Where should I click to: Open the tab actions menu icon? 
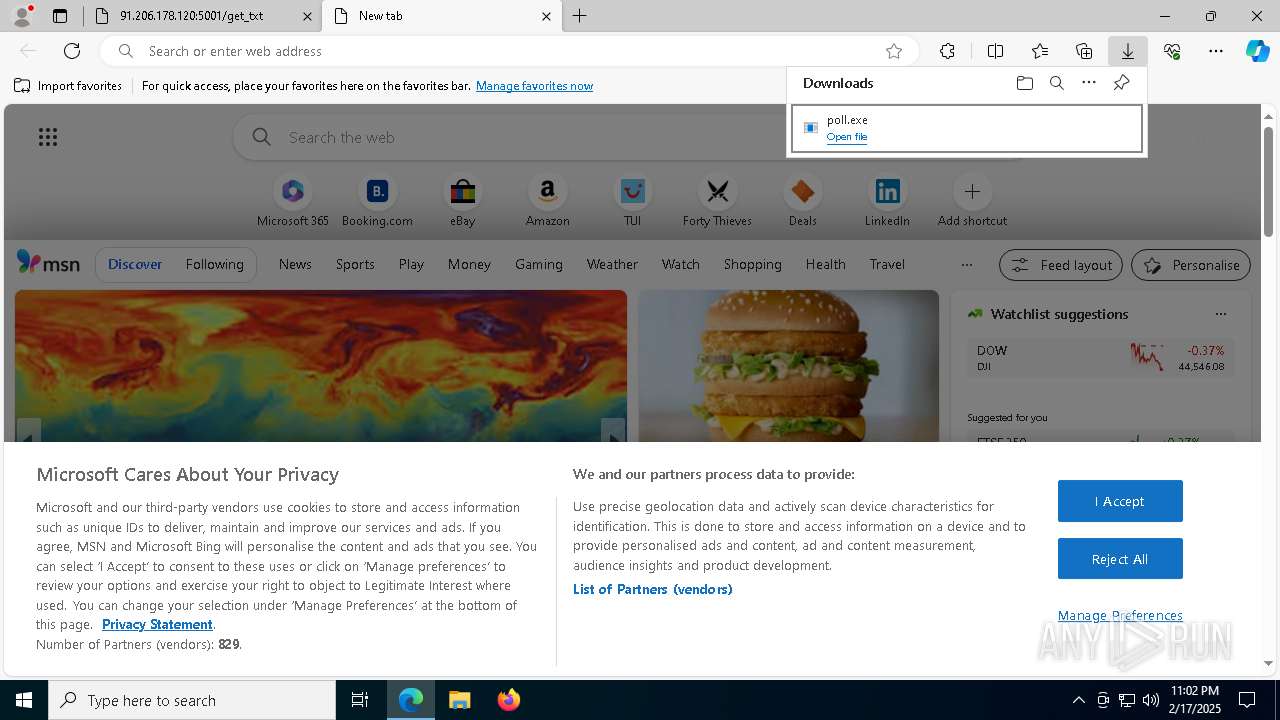coord(60,16)
